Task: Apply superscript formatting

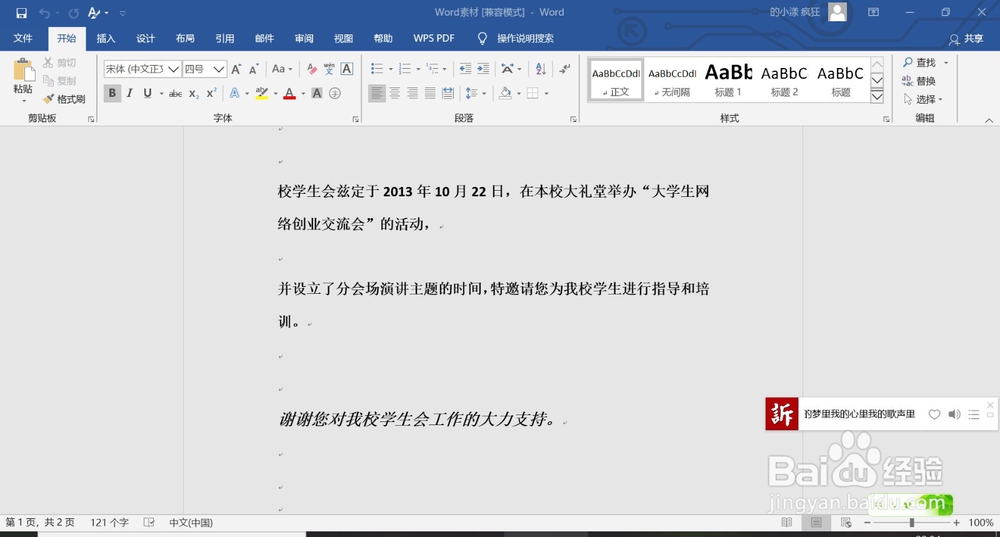Action: [x=212, y=94]
